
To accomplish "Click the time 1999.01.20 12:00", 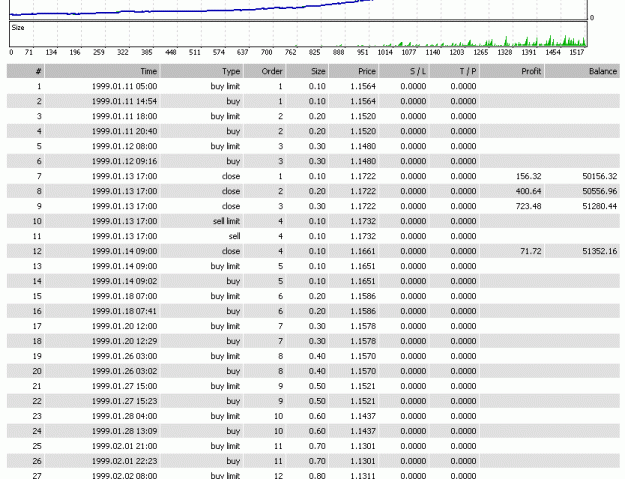I will tap(124, 326).
